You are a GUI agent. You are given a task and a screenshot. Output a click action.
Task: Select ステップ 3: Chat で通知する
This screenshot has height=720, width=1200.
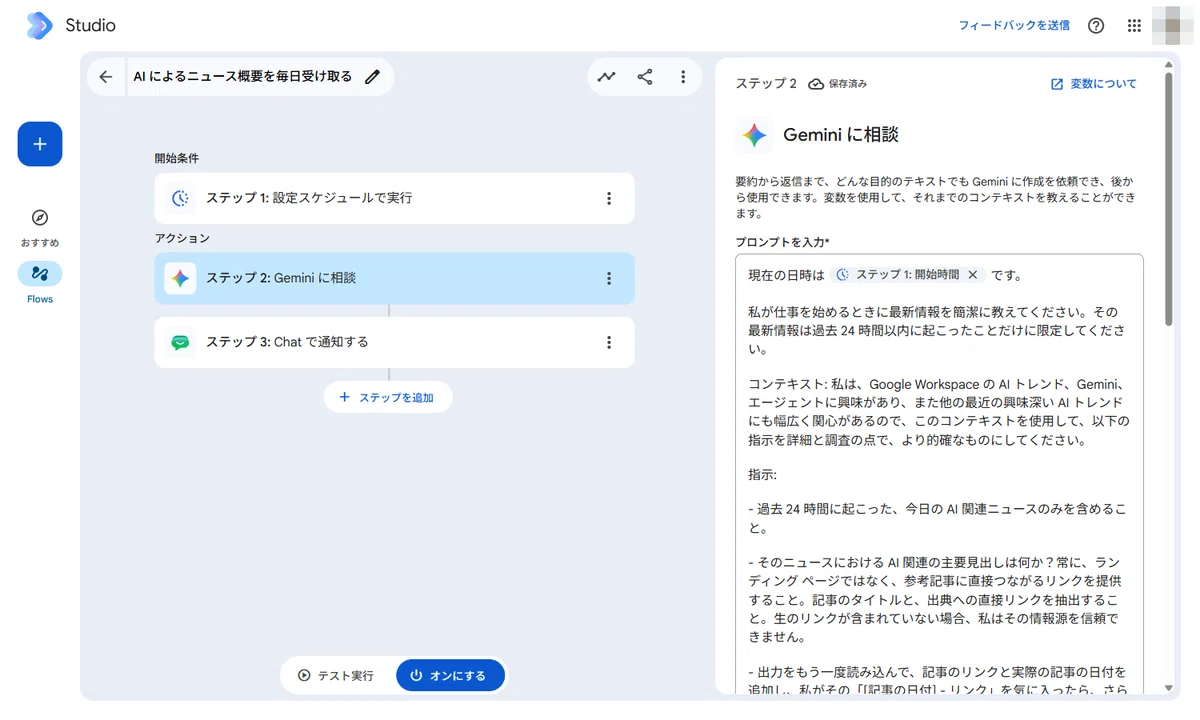coord(394,342)
